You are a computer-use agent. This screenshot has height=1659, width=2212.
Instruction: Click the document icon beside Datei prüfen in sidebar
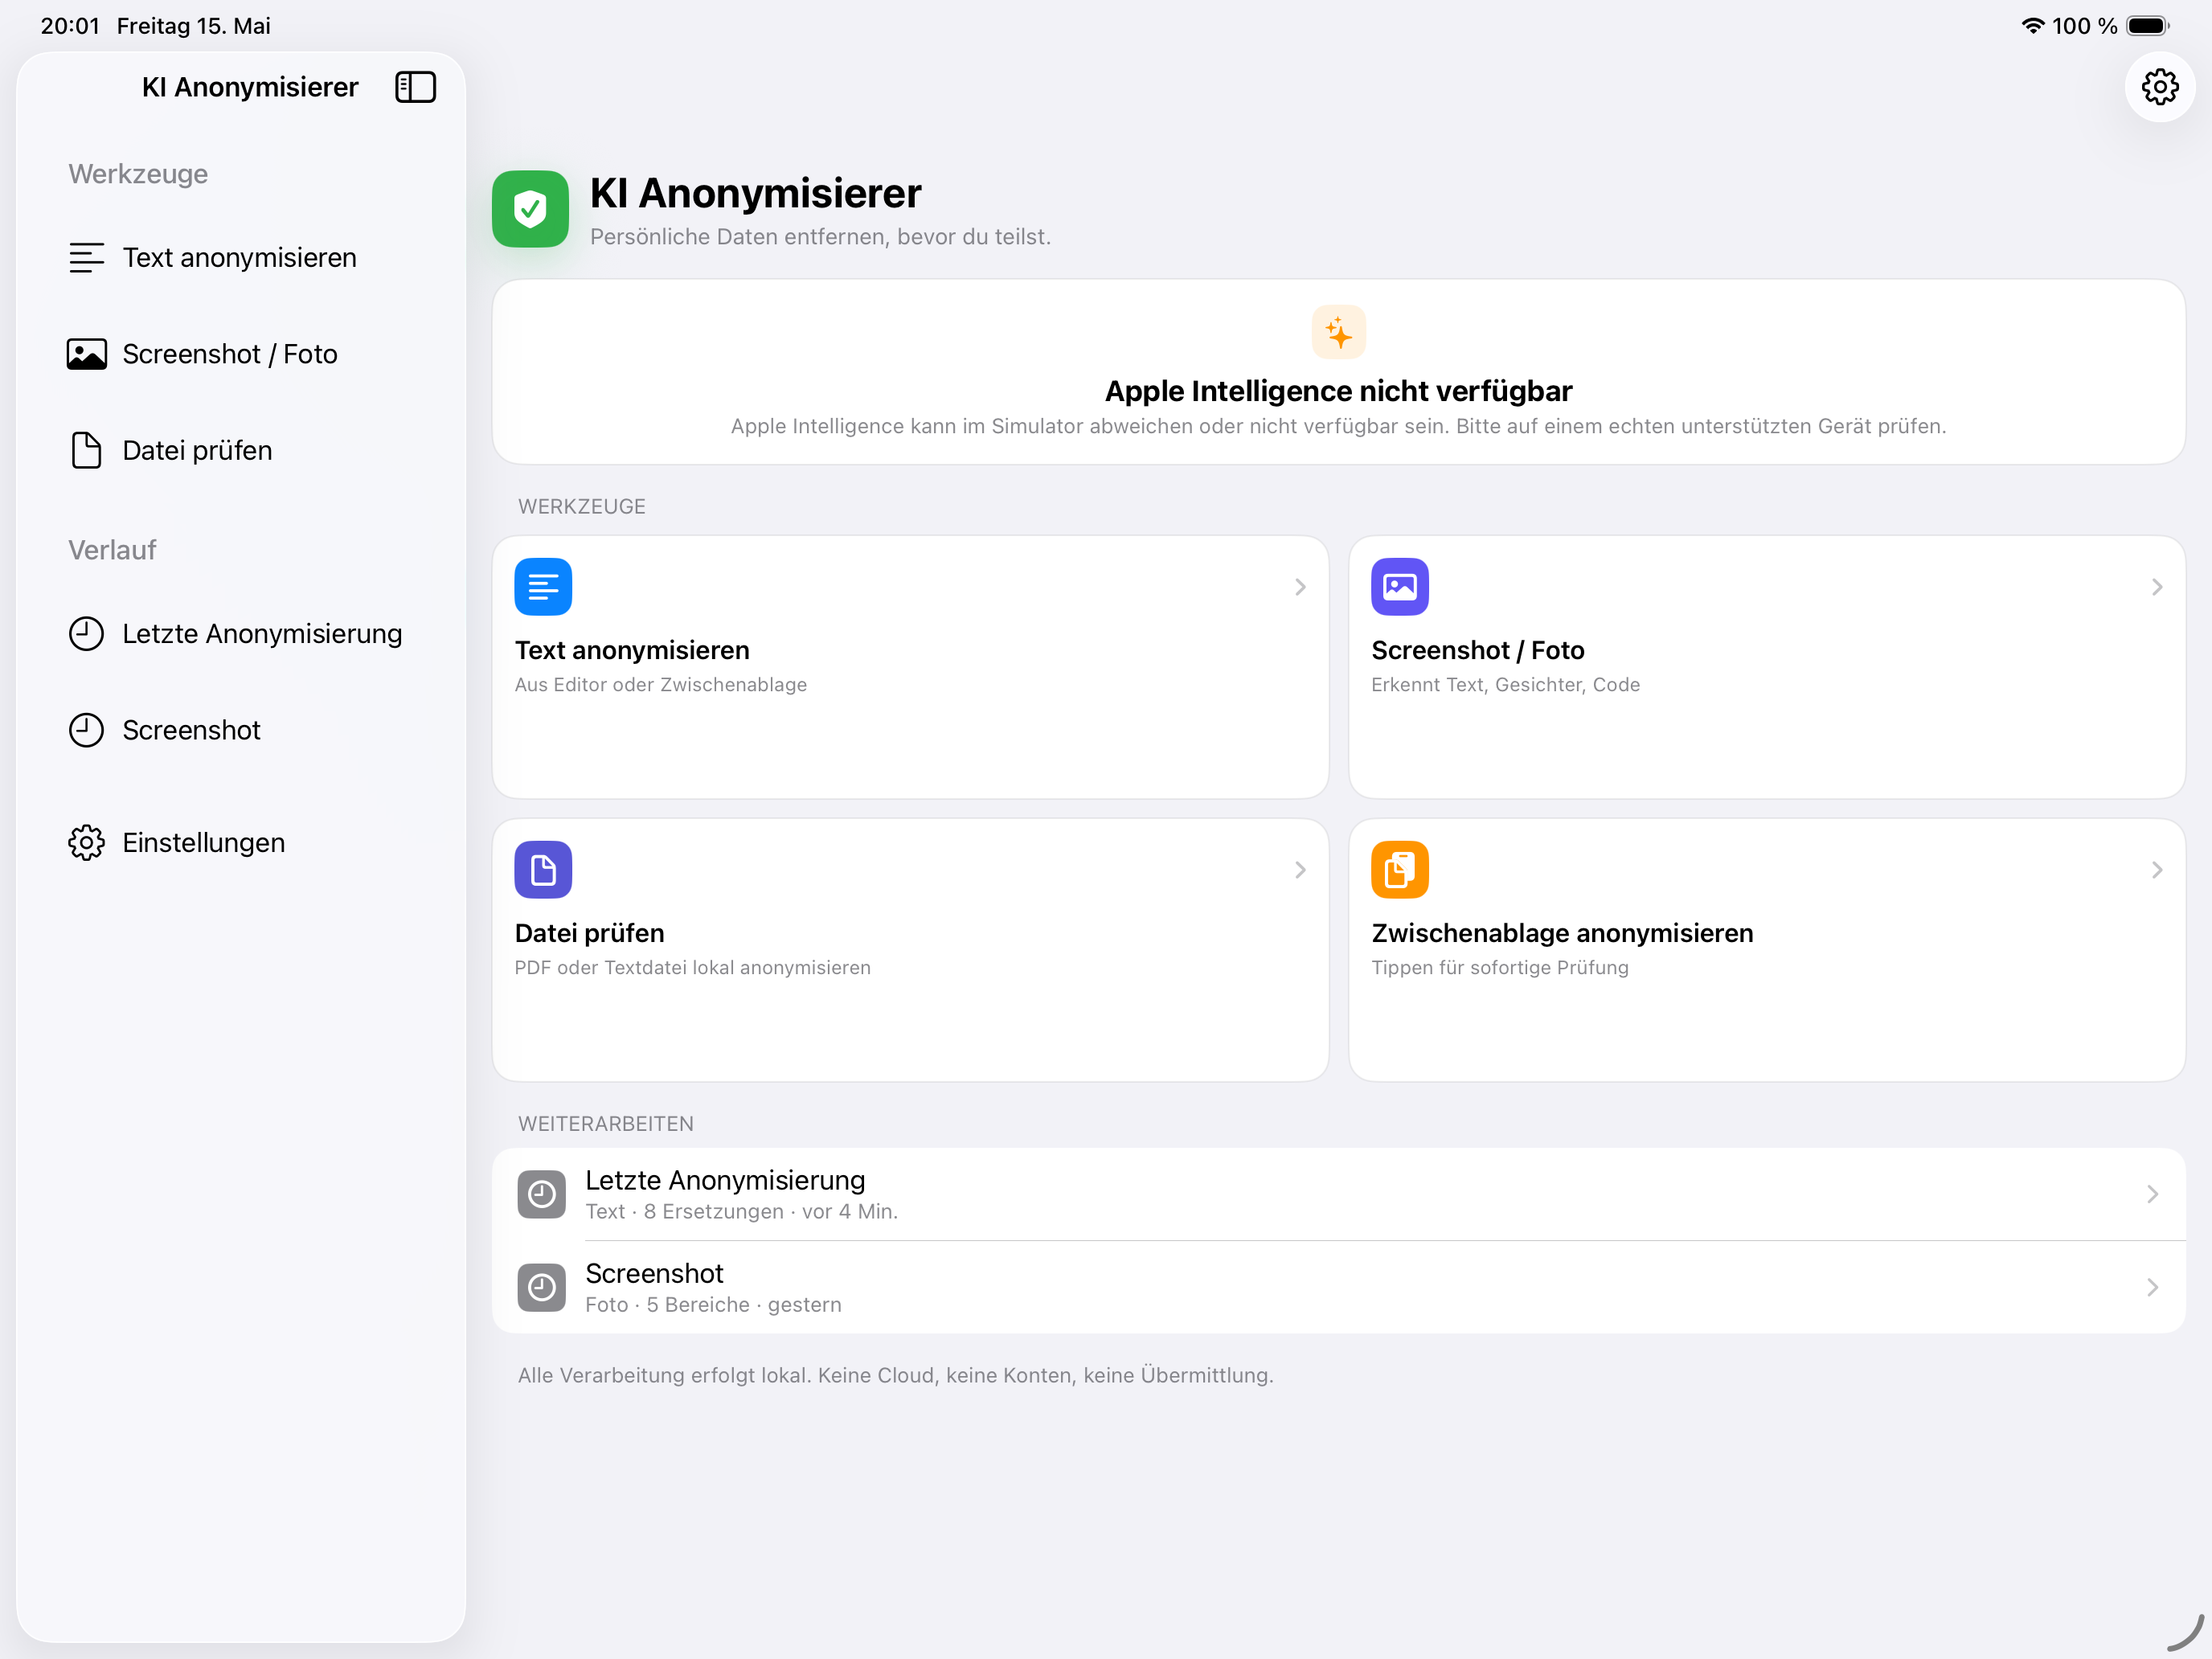pos(86,450)
